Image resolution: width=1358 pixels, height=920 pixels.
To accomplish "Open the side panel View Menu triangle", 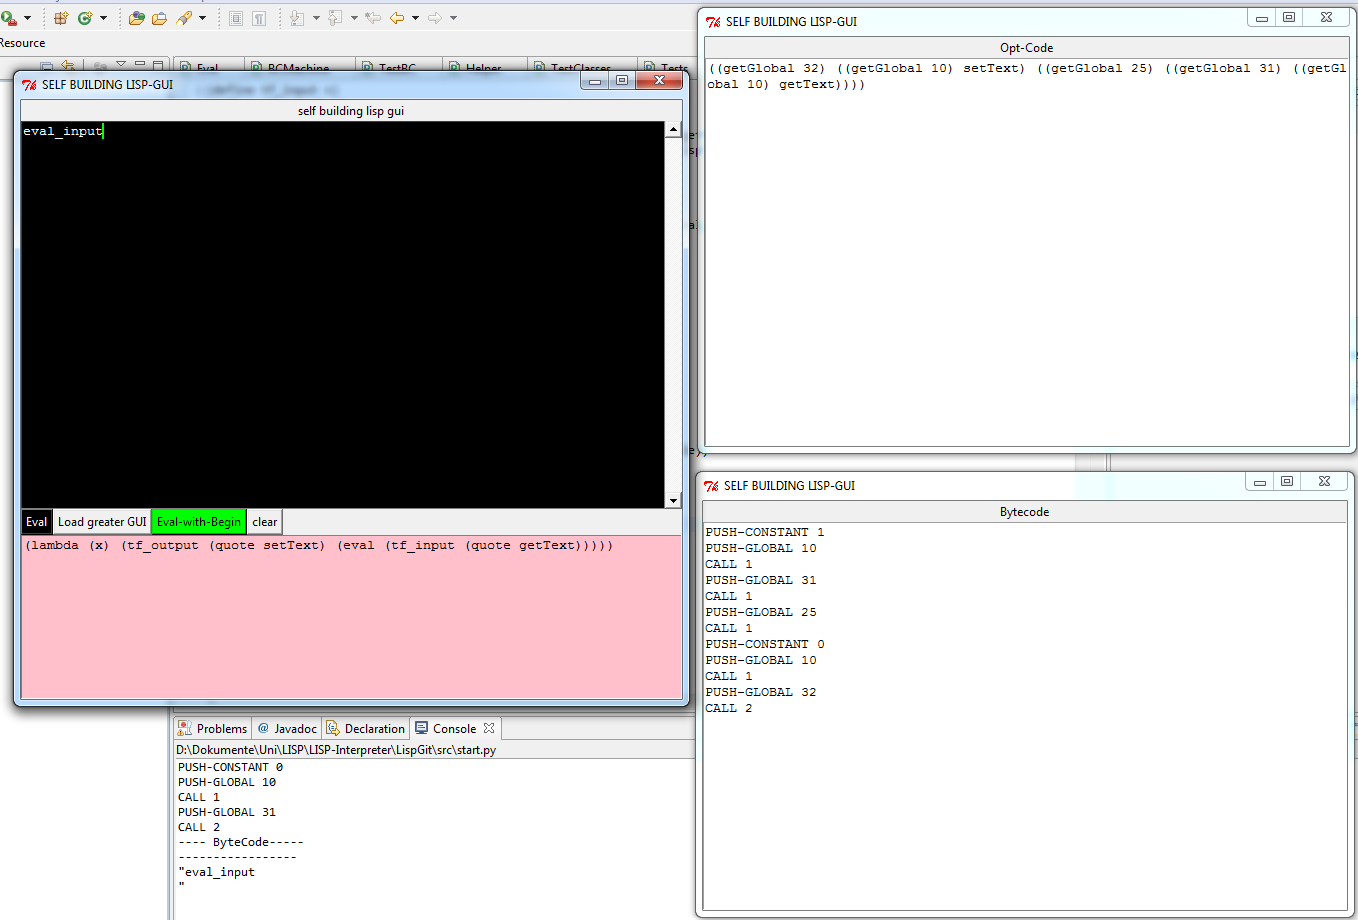I will tap(121, 66).
